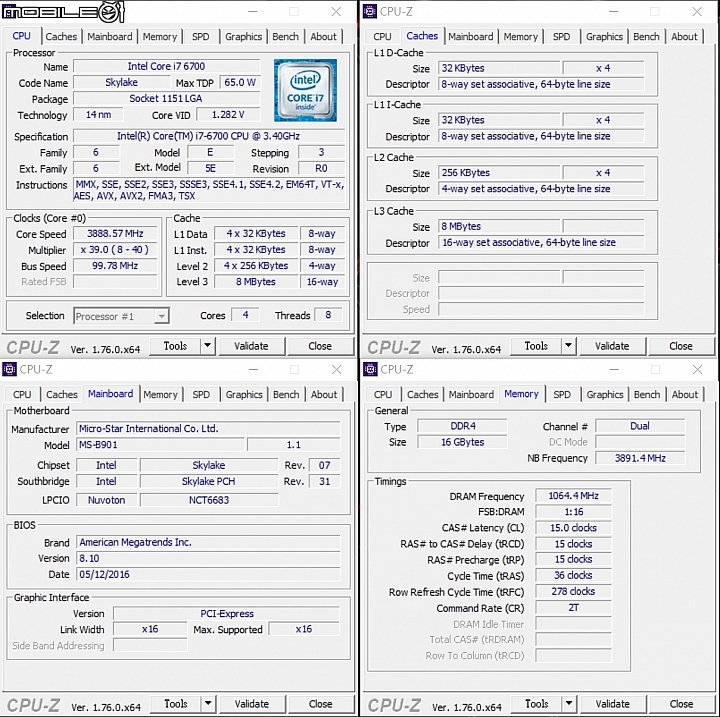The image size is (720, 717).
Task: Click the Core Speed value 3888.57 MHz
Action: coord(115,233)
